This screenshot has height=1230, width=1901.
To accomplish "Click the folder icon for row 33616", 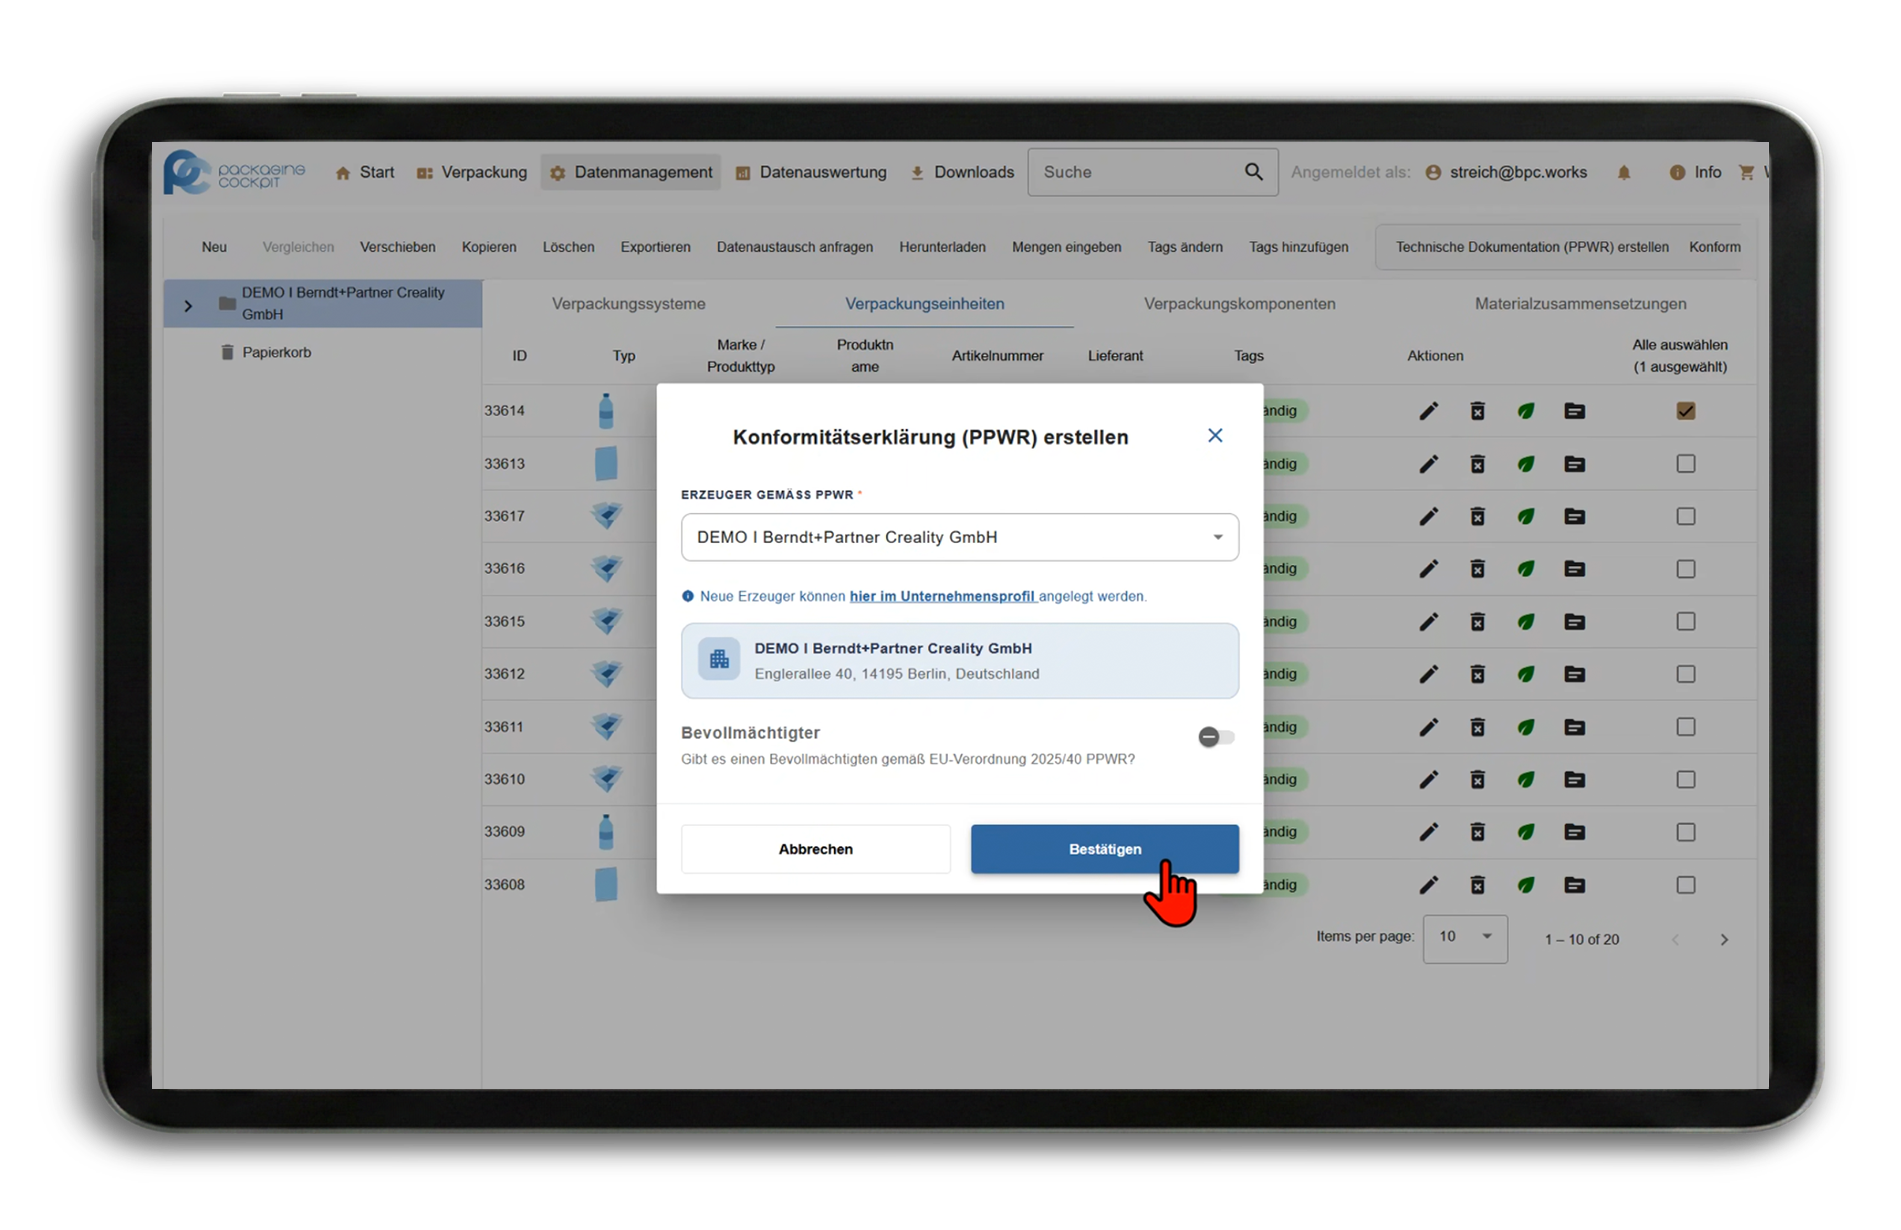I will [x=1574, y=569].
